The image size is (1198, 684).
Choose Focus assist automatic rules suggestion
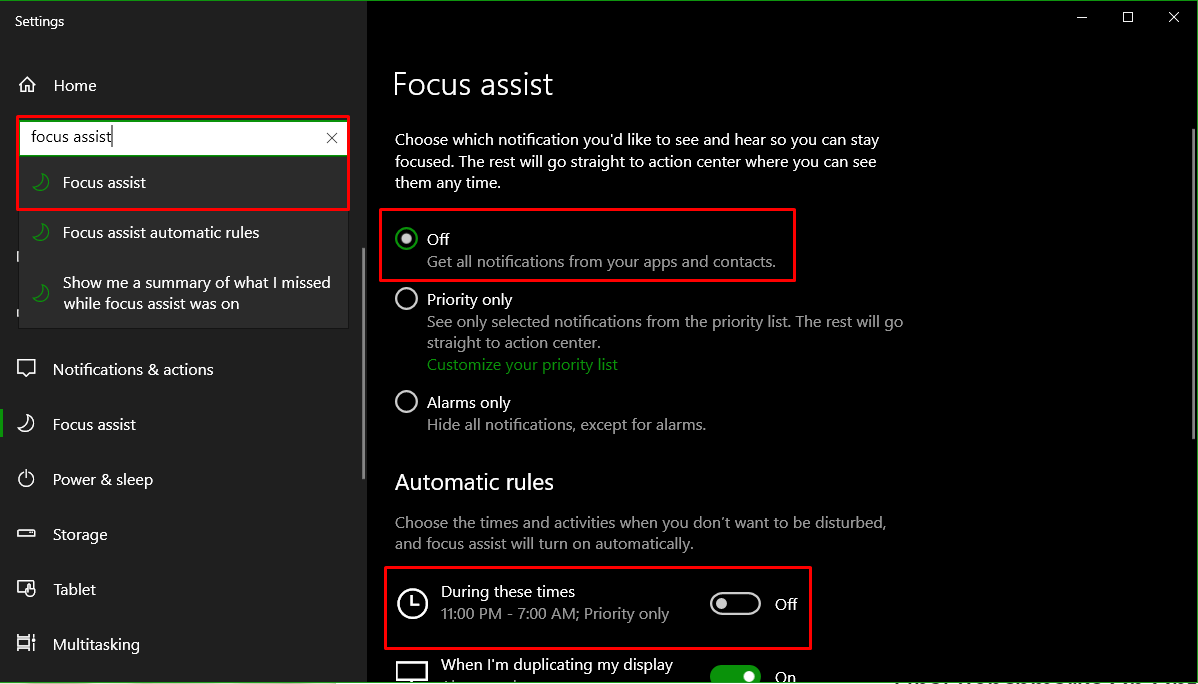183,233
